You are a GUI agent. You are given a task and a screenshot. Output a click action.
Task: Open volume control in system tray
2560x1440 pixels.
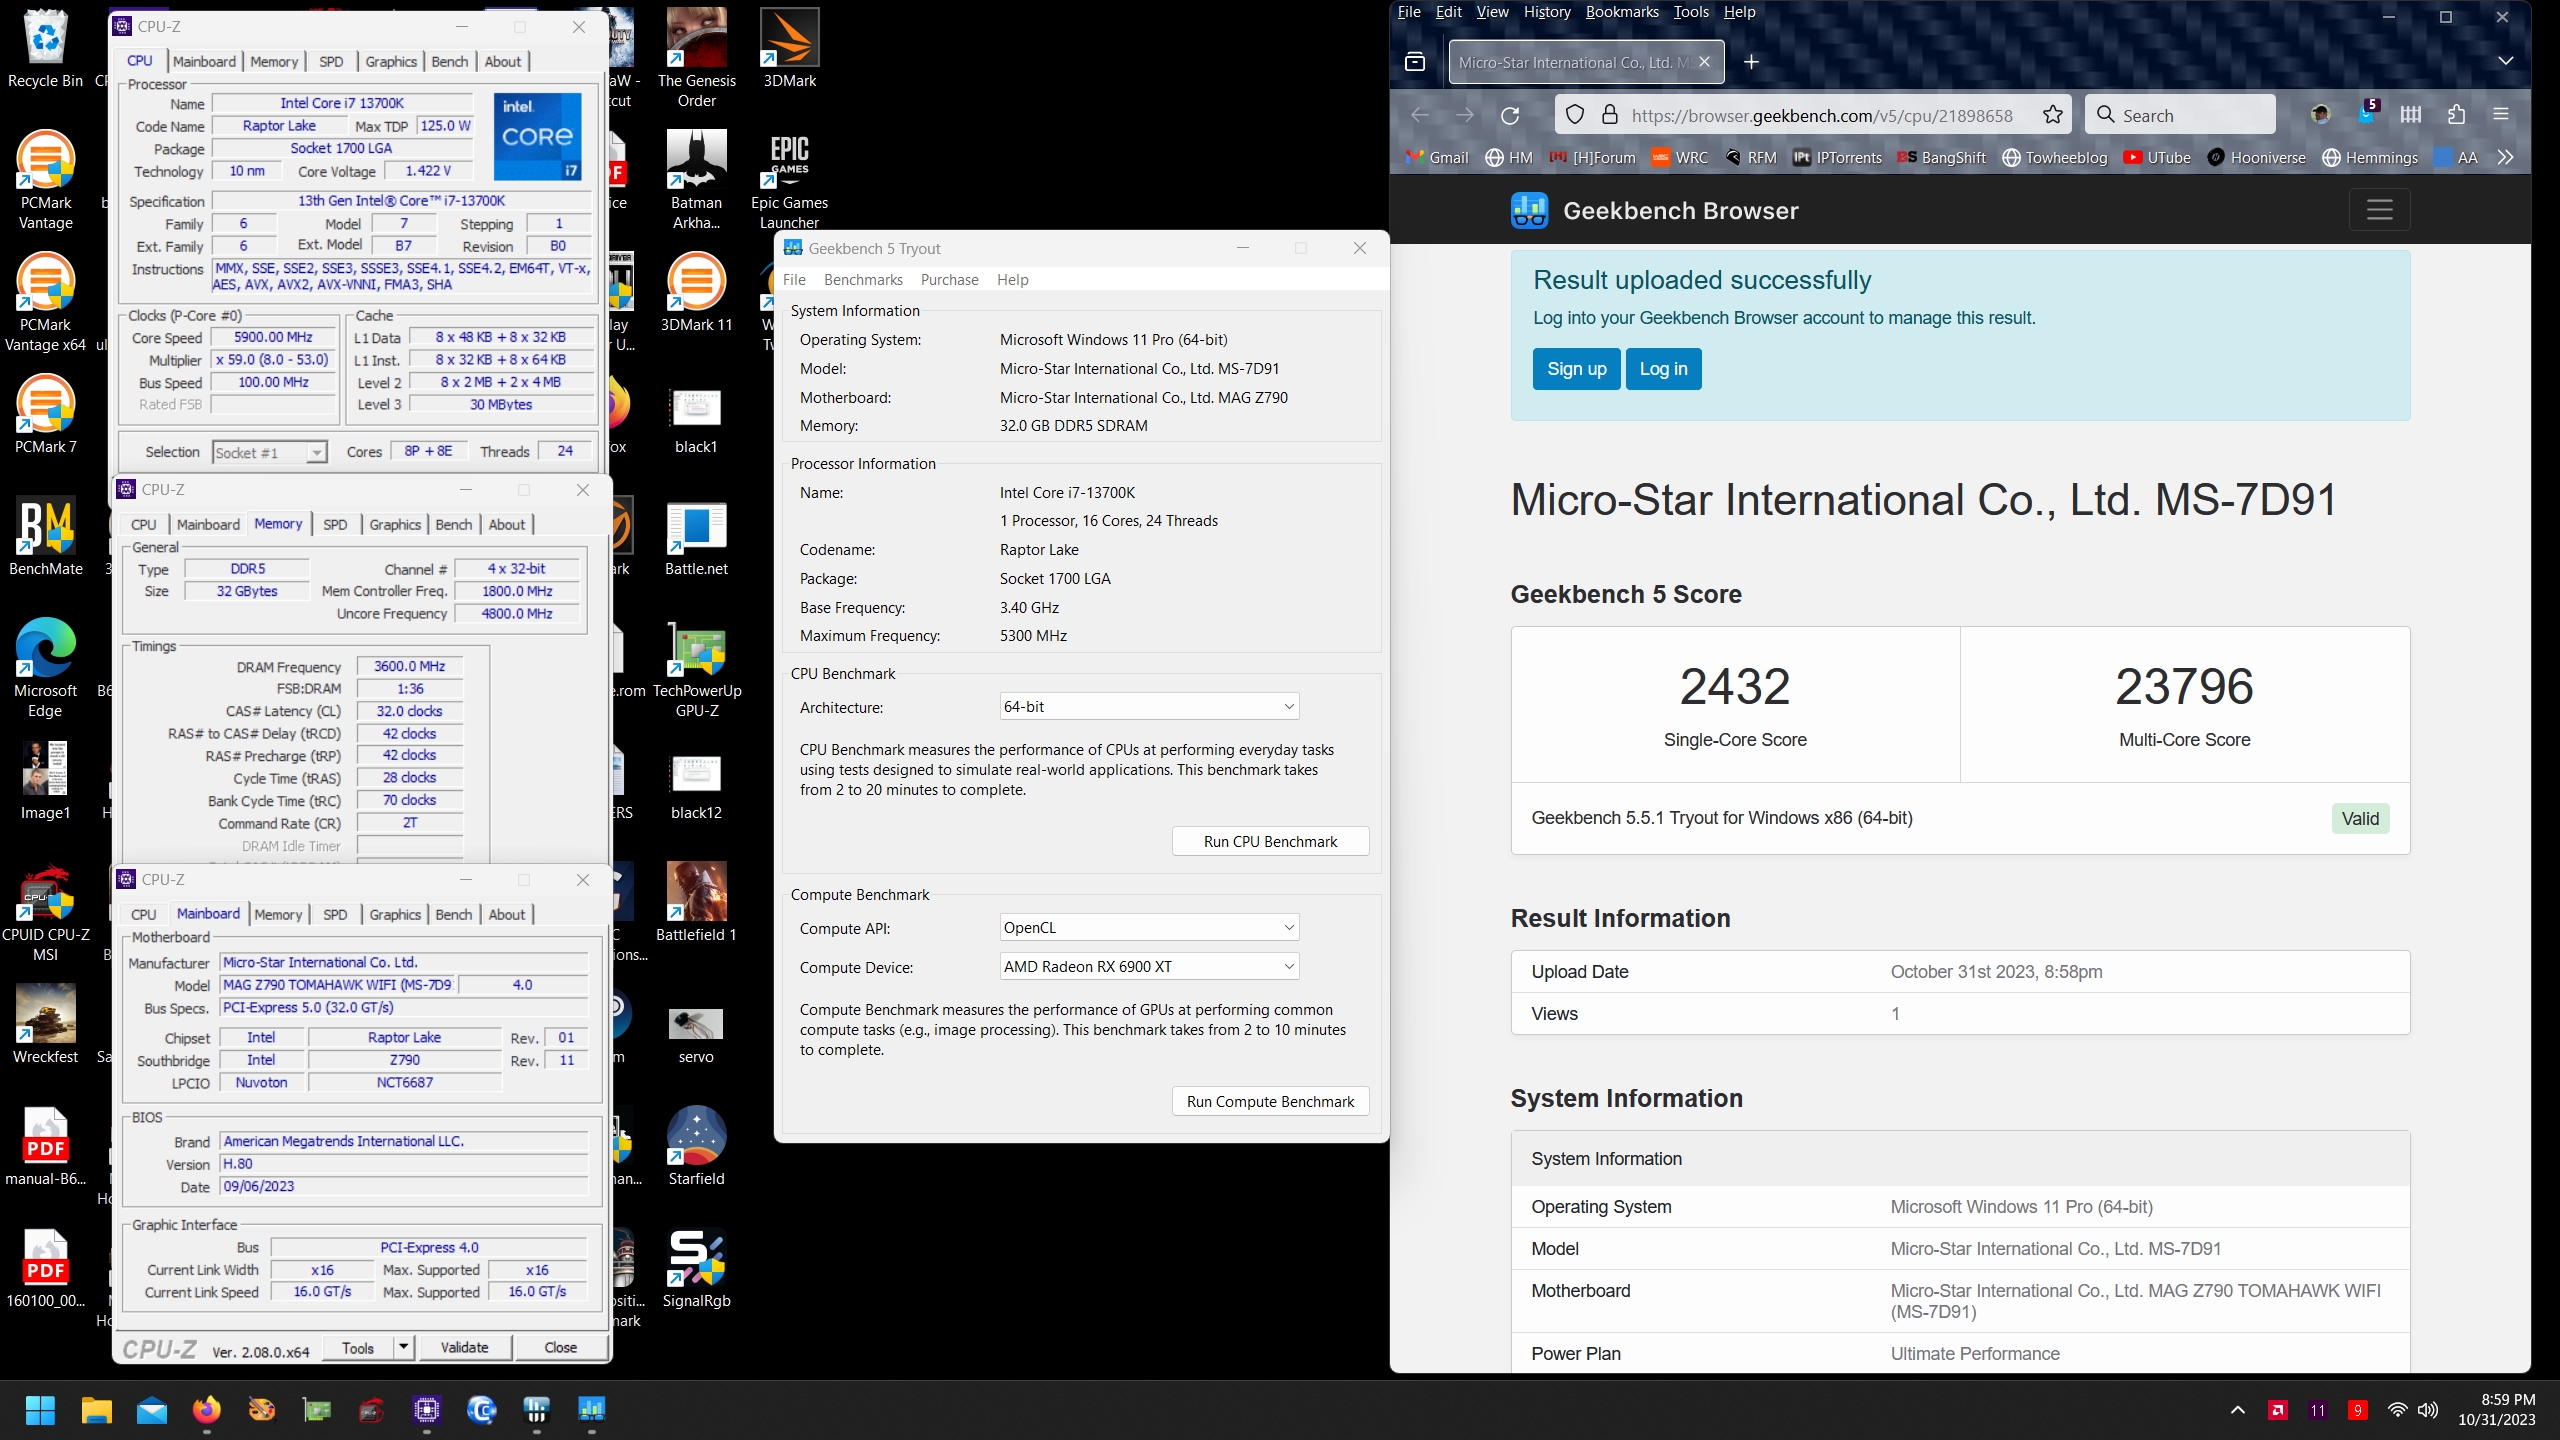coord(2427,1410)
